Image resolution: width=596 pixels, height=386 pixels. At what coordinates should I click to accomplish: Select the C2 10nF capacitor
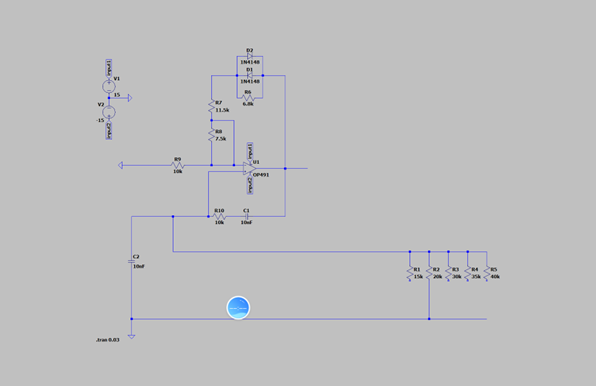pos(132,261)
